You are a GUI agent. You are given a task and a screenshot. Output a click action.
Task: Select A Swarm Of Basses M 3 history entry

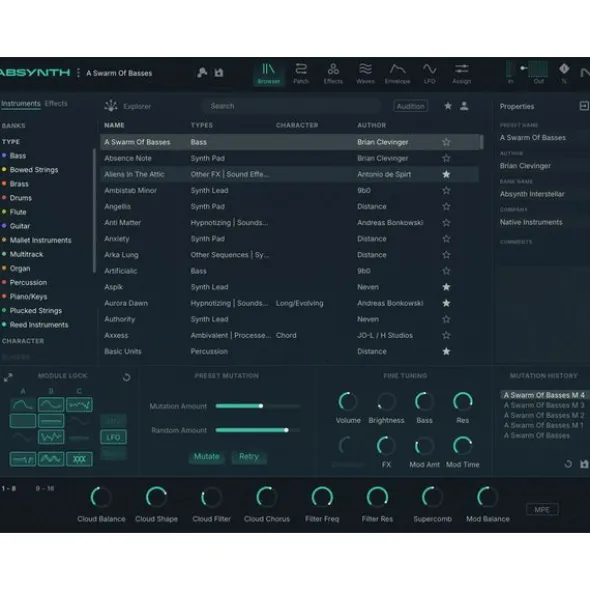[x=544, y=405]
